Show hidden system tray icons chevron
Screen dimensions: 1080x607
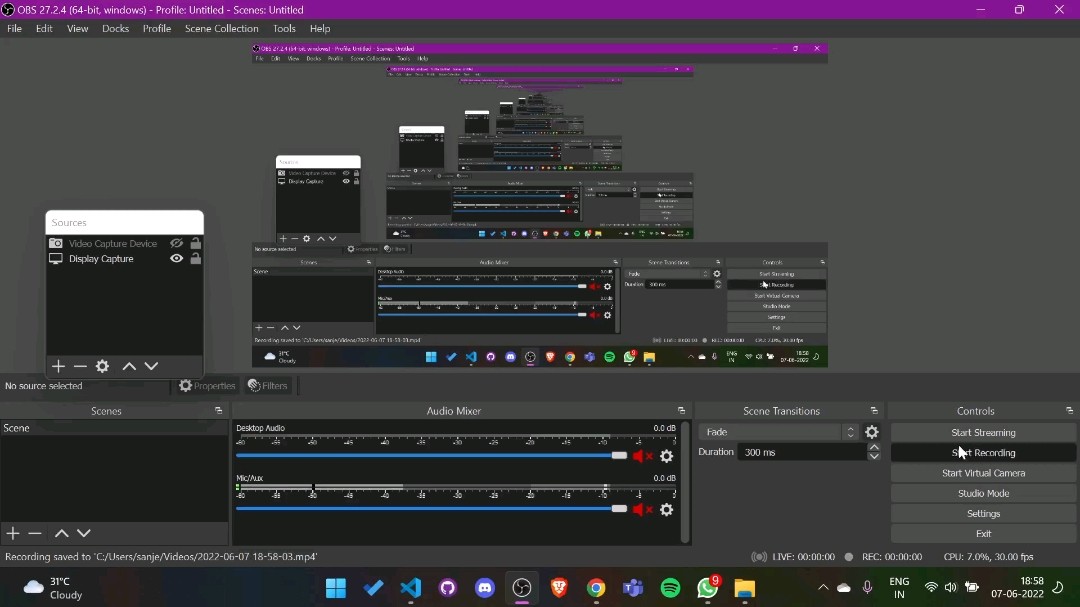coord(822,588)
